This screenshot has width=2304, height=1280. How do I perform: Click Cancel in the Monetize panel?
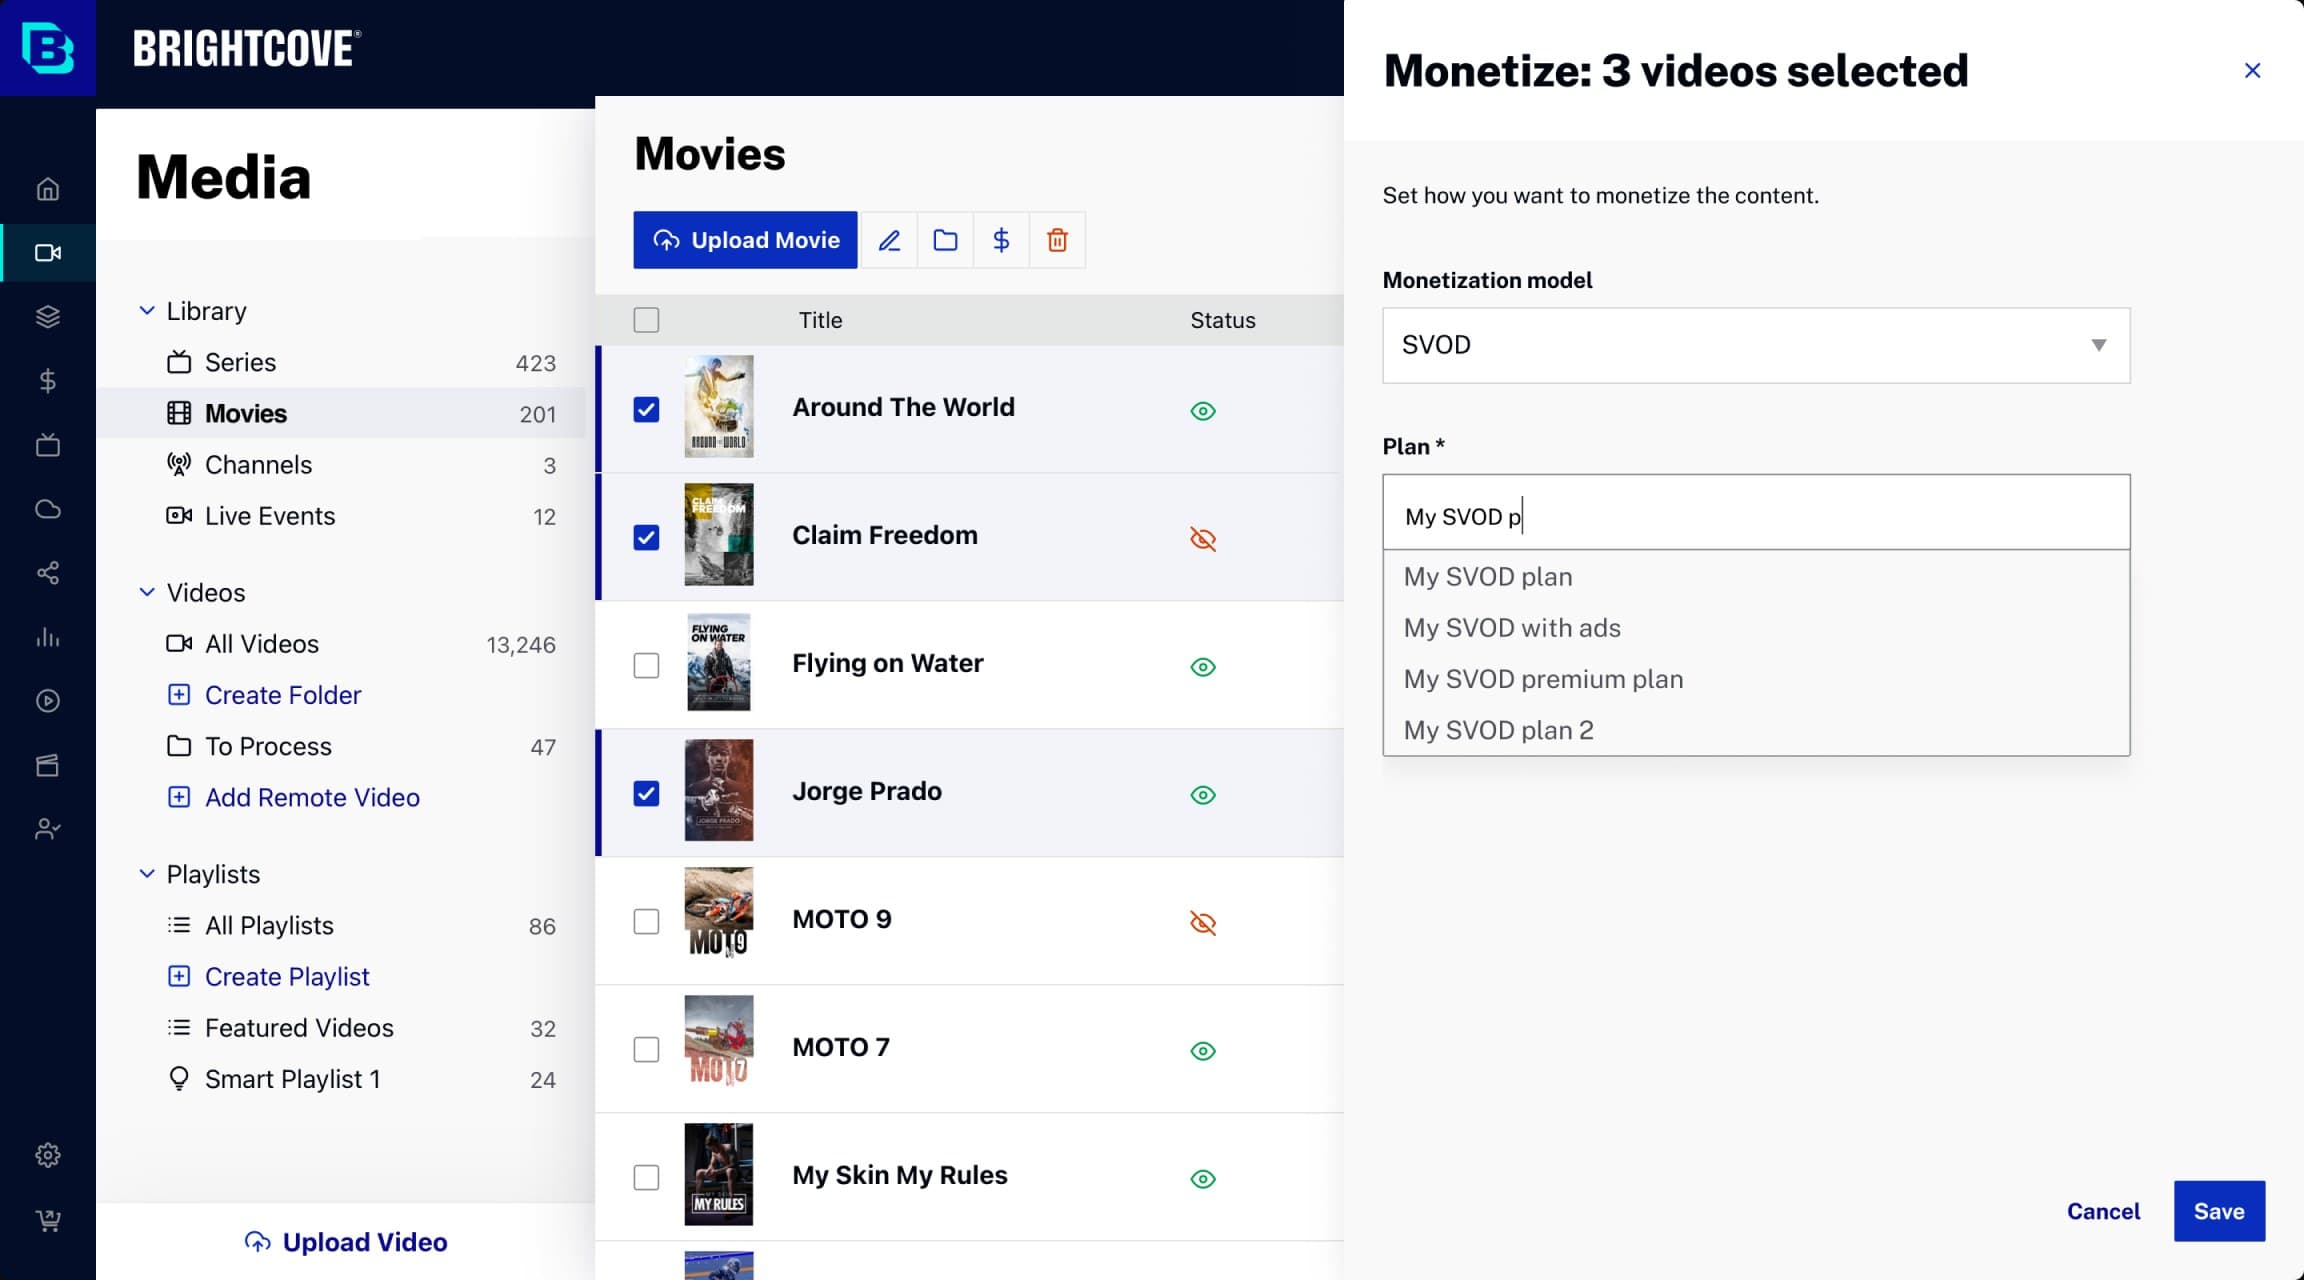coord(2103,1211)
